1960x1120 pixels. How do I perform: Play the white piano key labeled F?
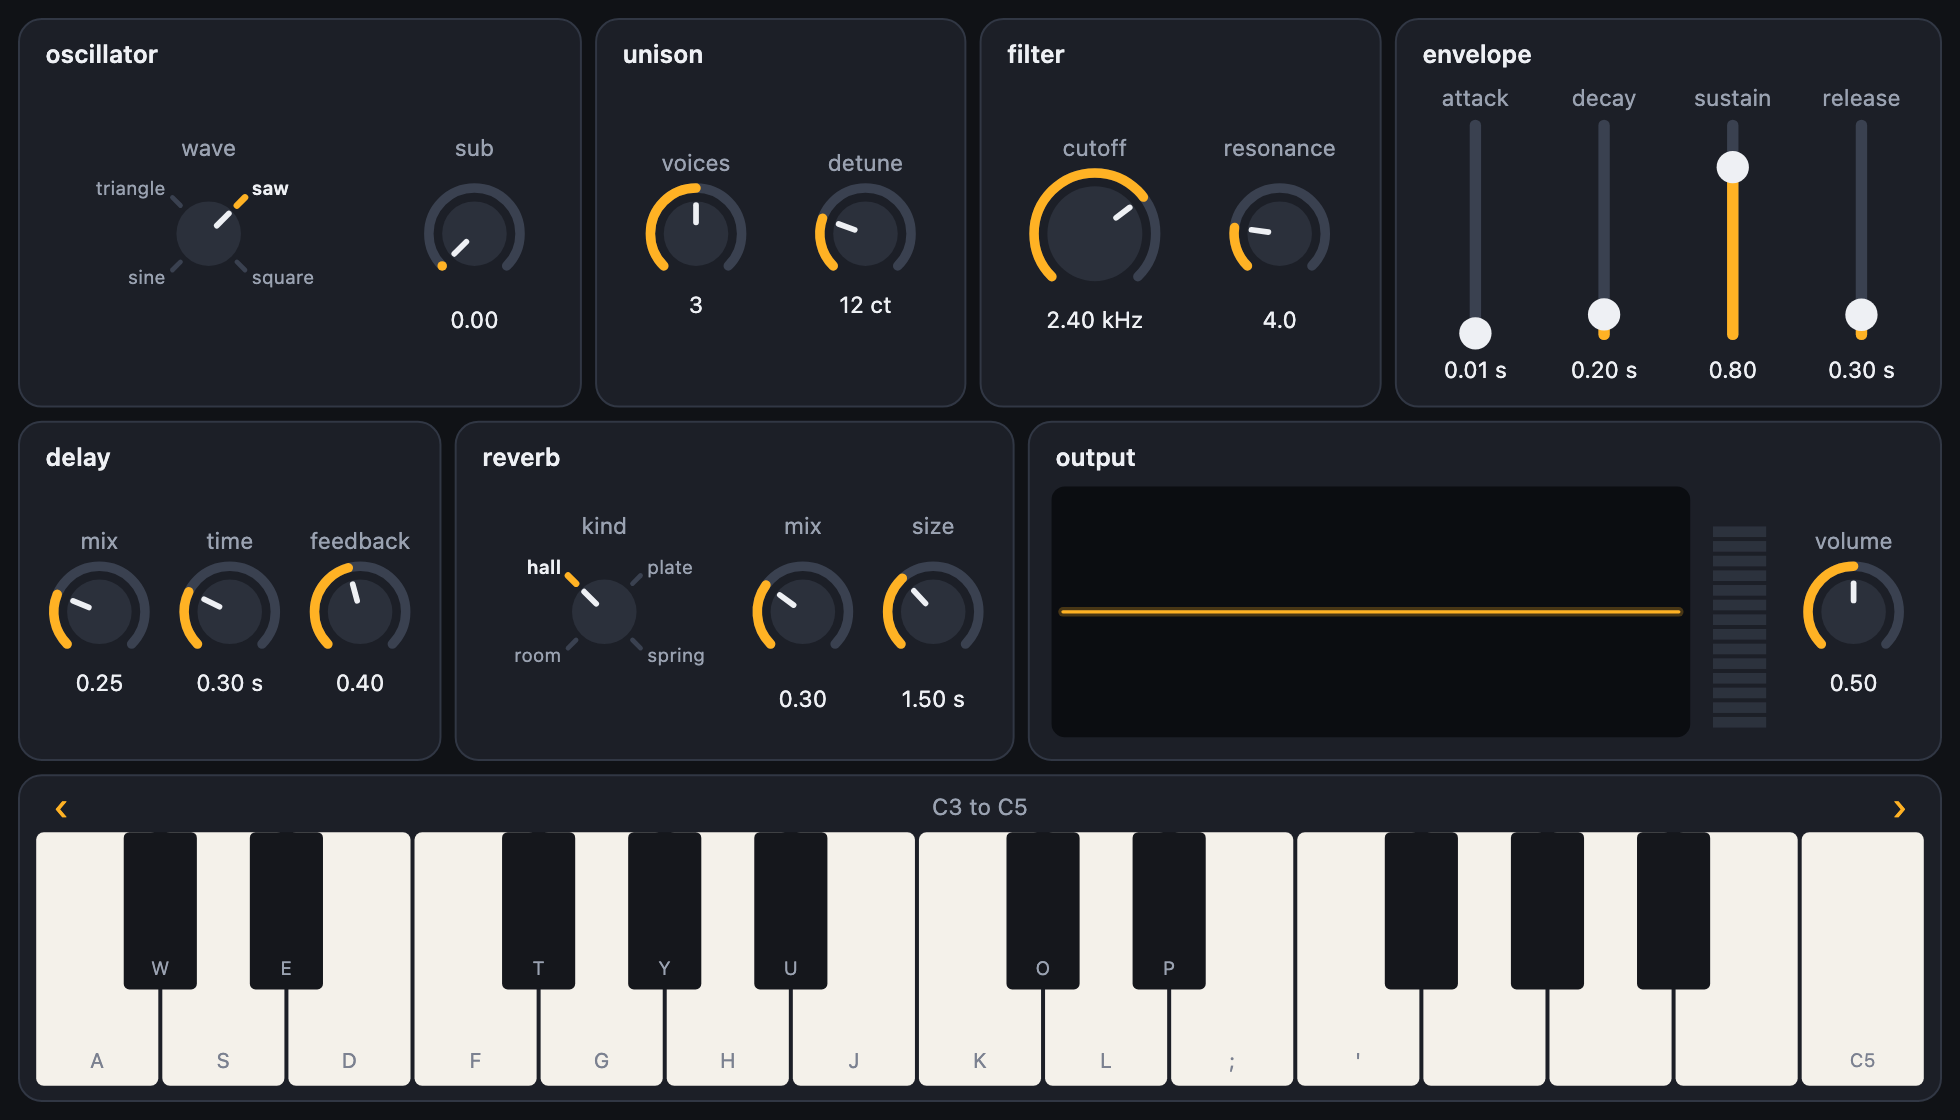tap(475, 1035)
